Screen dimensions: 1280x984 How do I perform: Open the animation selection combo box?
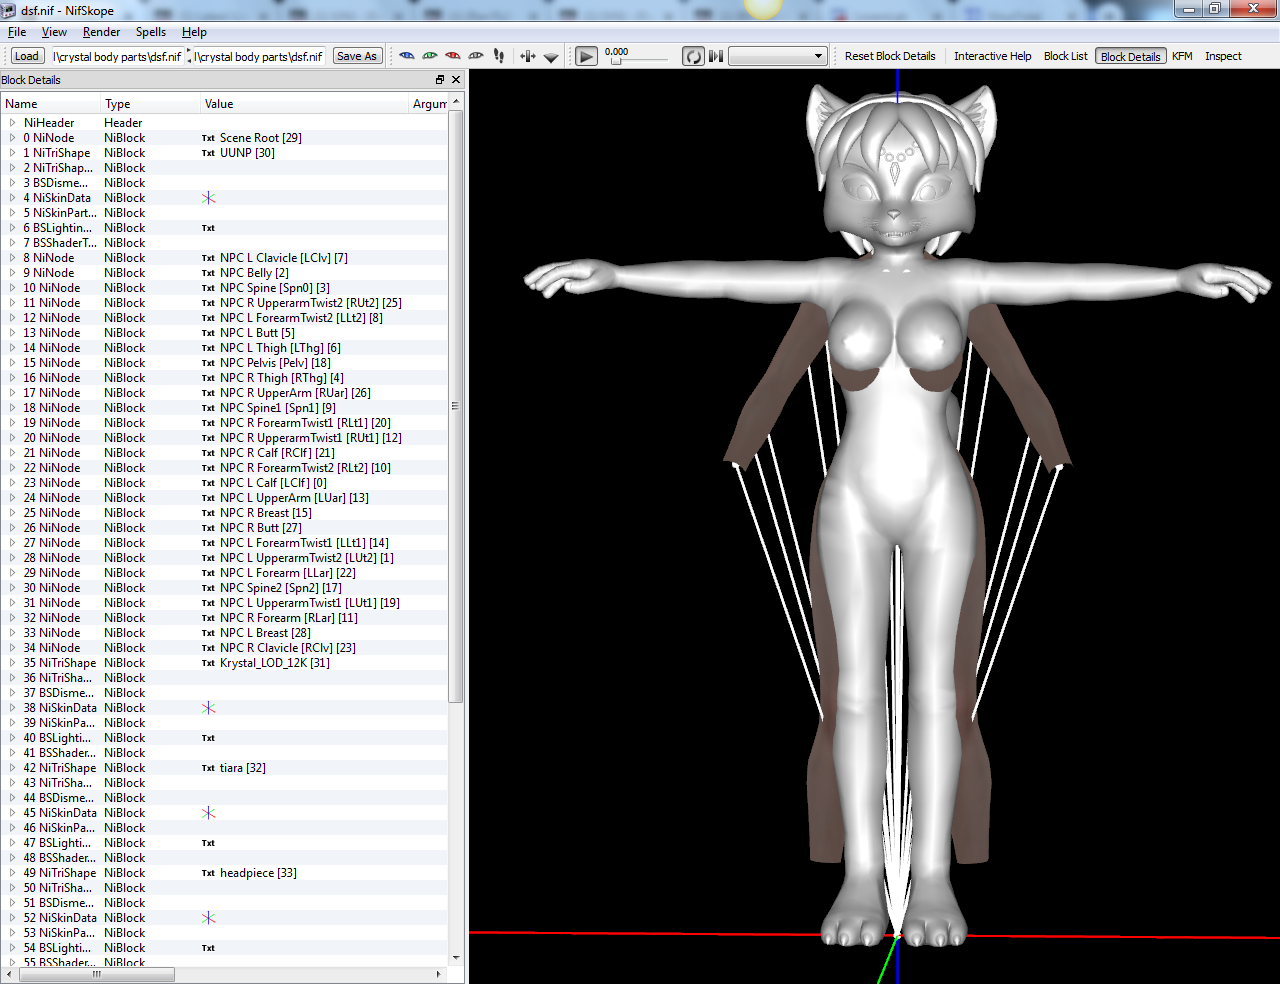(777, 56)
